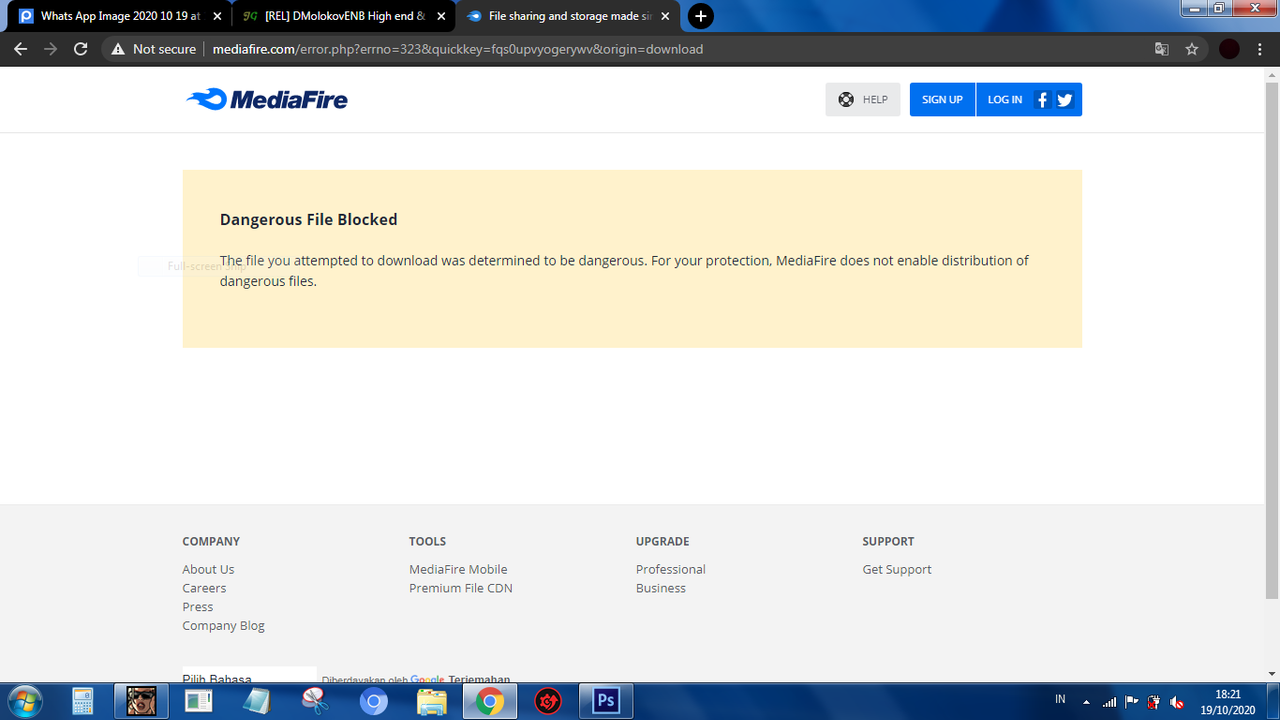Click the COMPANY footer heading
This screenshot has height=720, width=1280.
point(211,541)
